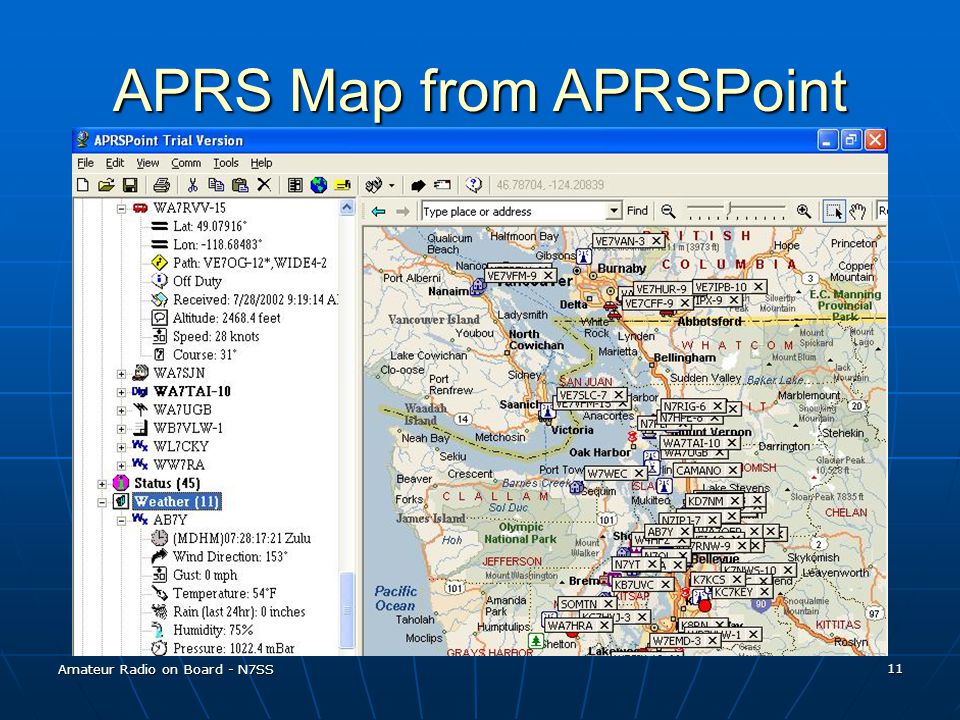Click the Open folder toolbar icon

[x=106, y=185]
